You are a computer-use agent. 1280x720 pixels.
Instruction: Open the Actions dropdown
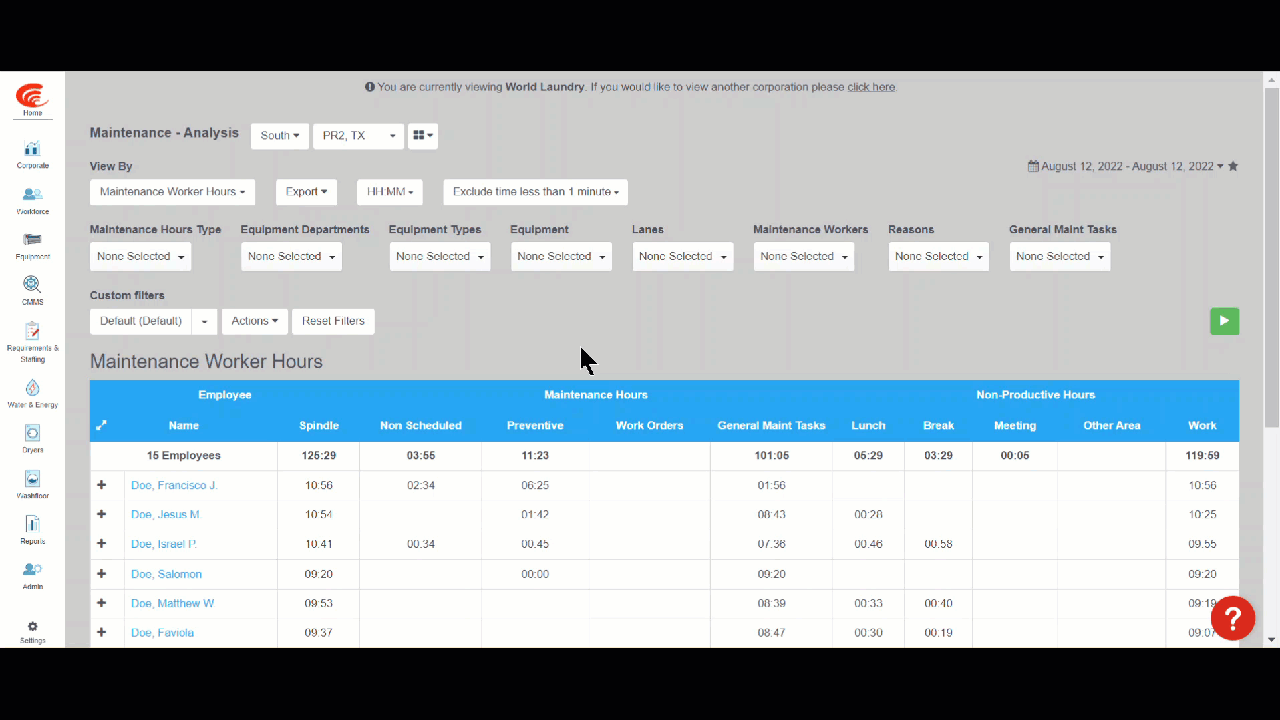pos(255,321)
